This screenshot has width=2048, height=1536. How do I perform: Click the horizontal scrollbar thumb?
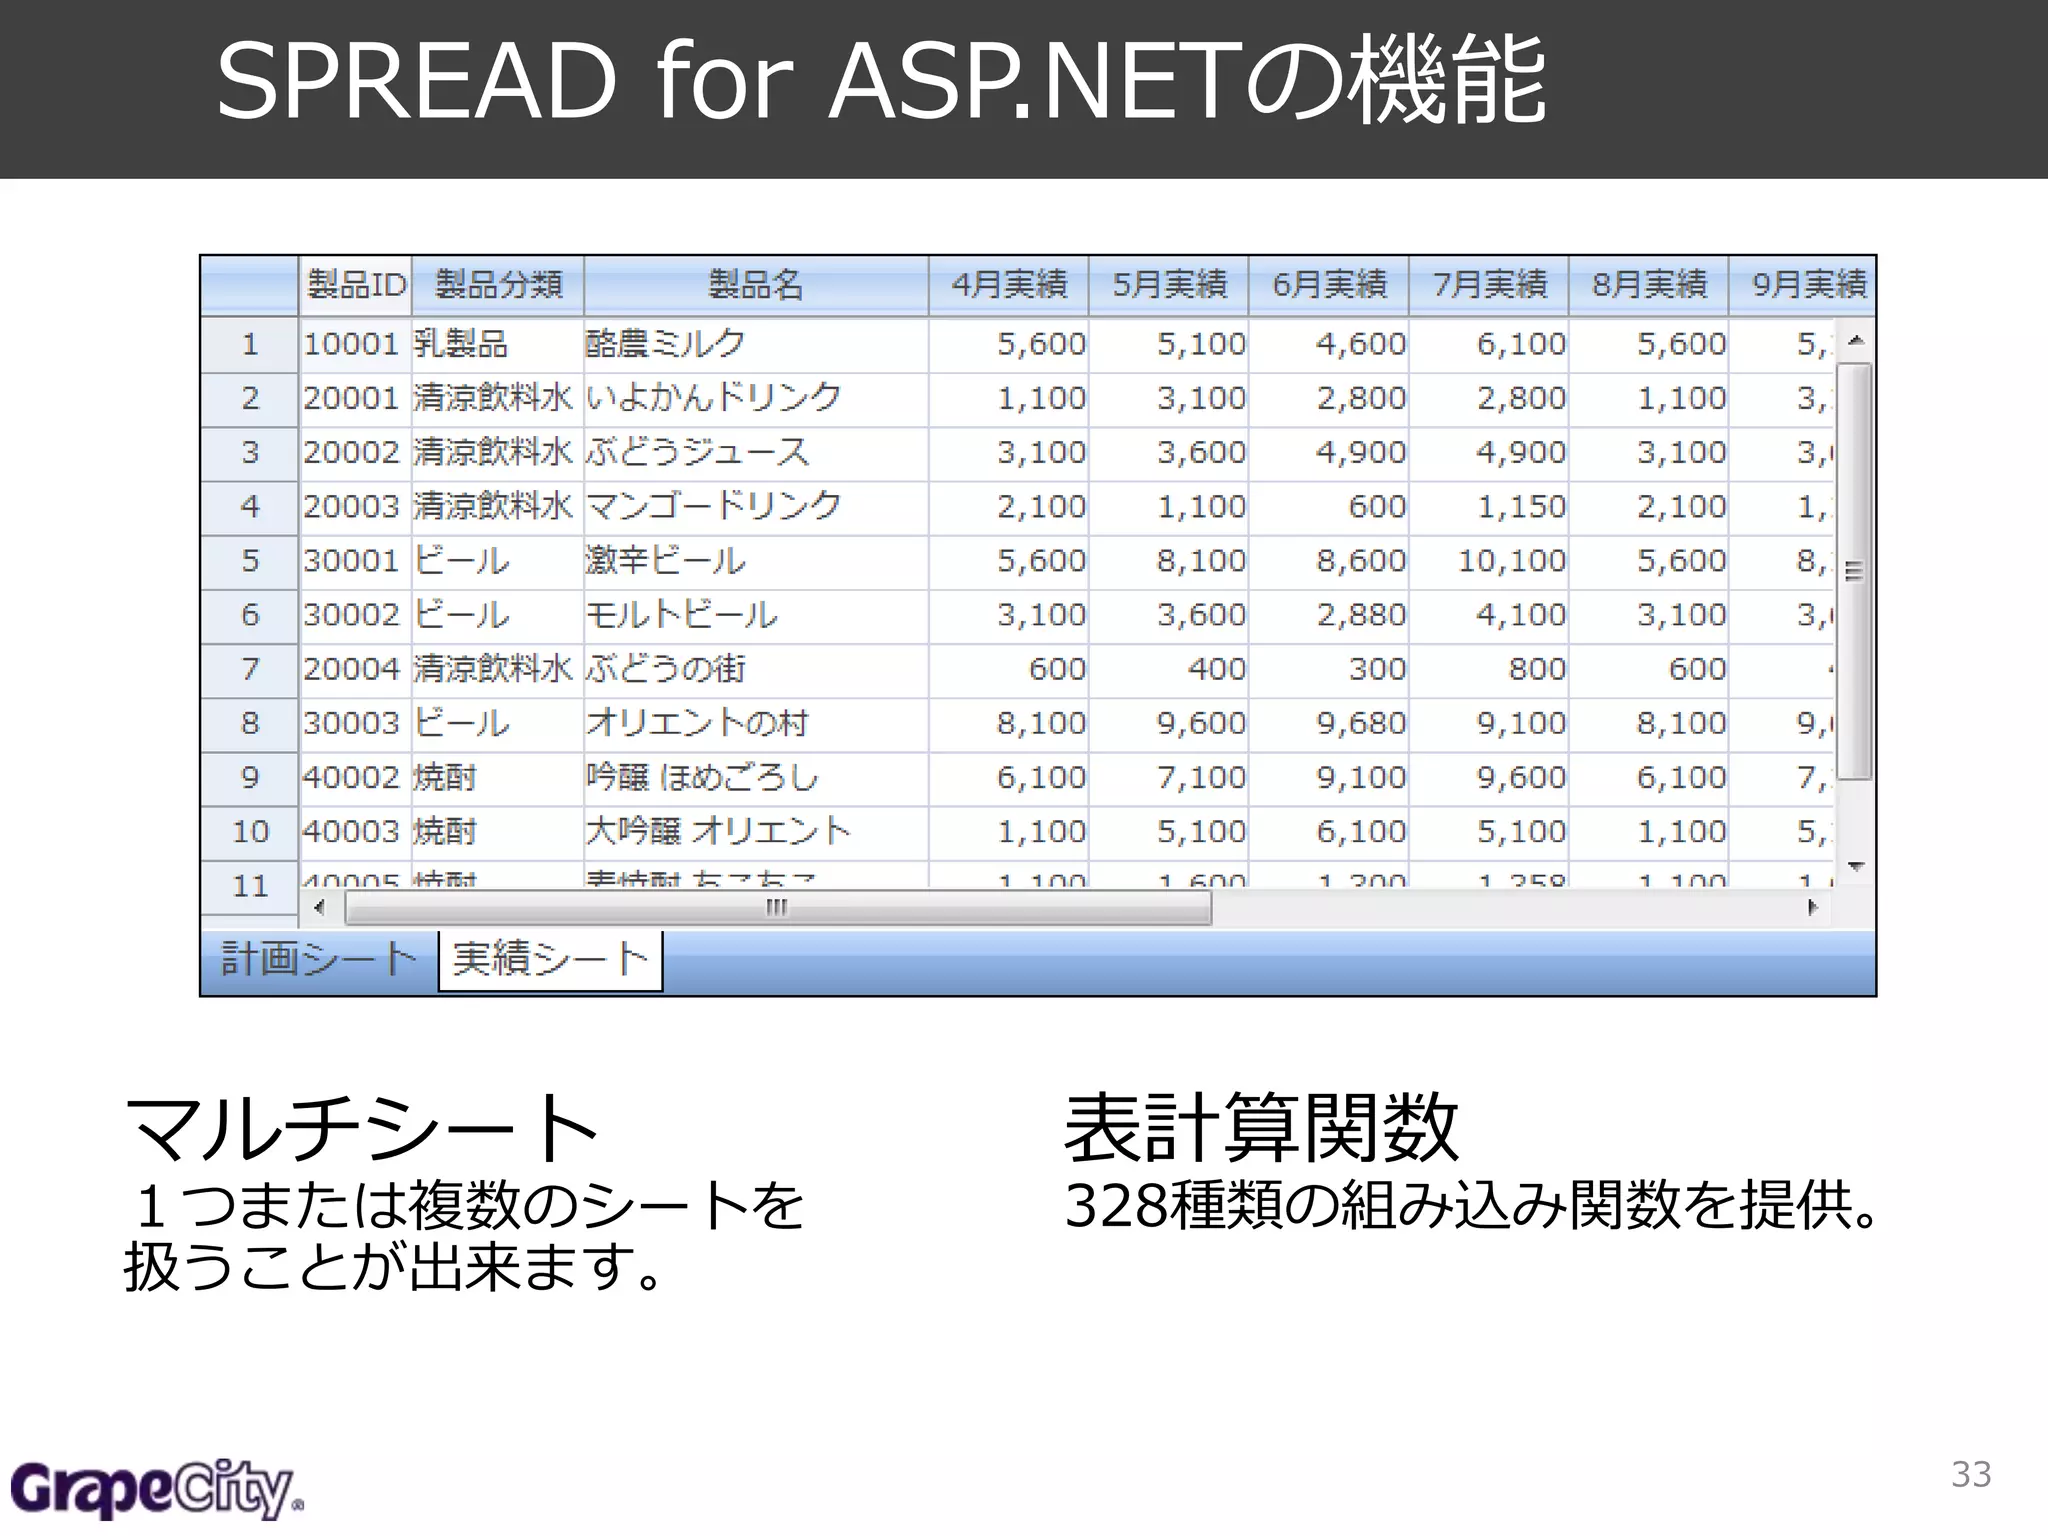pos(778,908)
